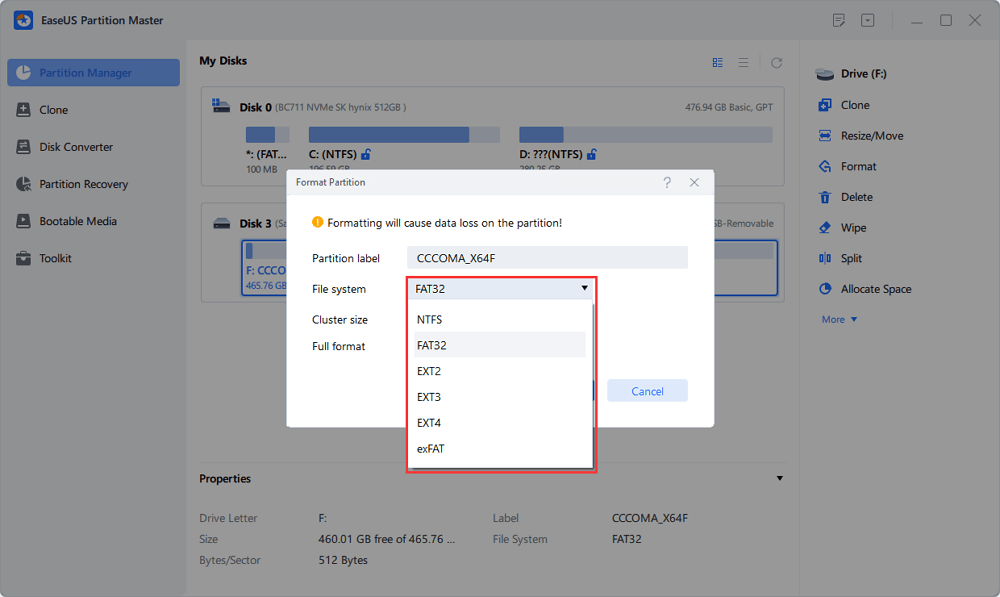Open Format Partition help question mark
Screen dimensions: 1000x597
point(667,182)
